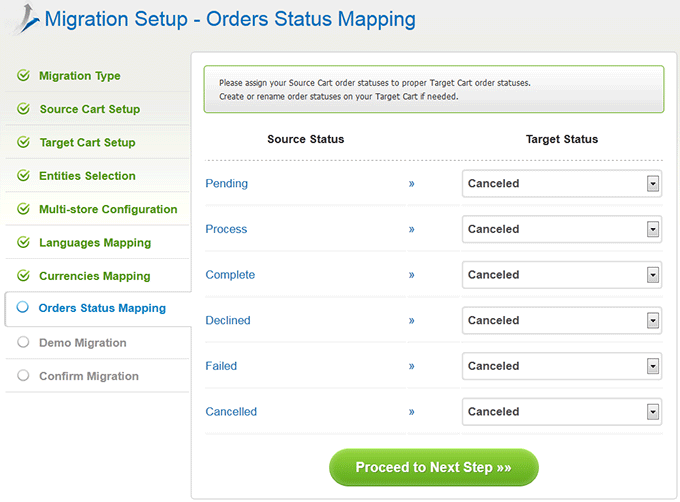
Task: Click the checkmark icon beside Currencies Mapping
Action: coord(23,275)
